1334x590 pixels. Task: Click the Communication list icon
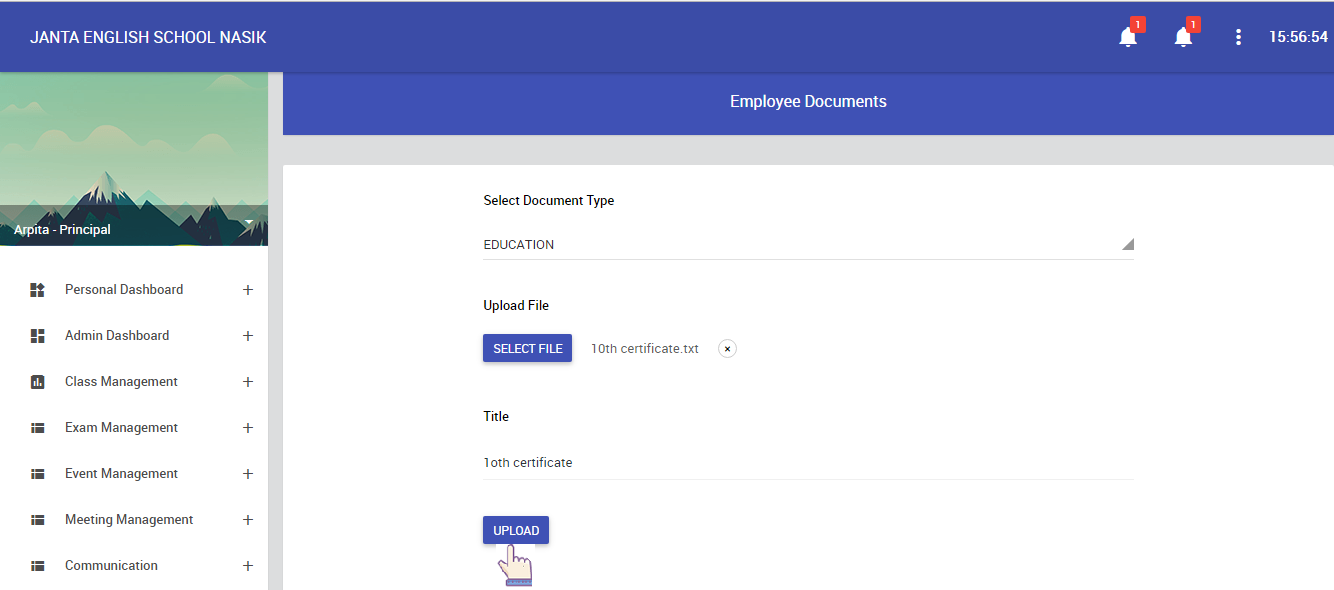point(38,566)
